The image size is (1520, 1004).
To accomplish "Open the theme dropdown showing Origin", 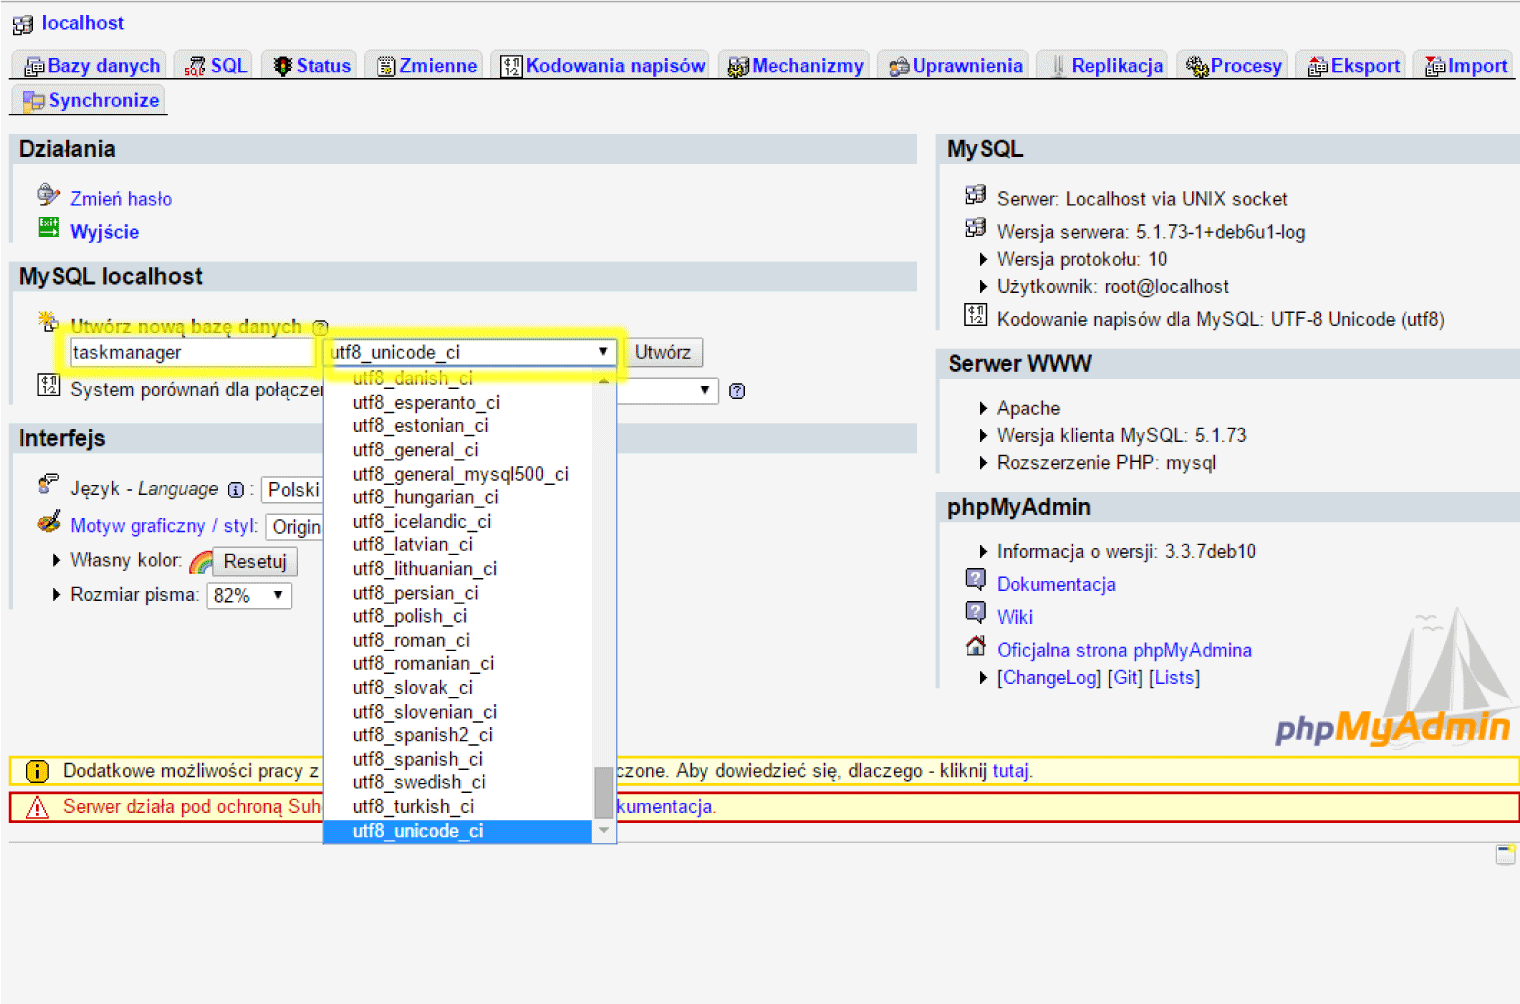I will [x=296, y=527].
